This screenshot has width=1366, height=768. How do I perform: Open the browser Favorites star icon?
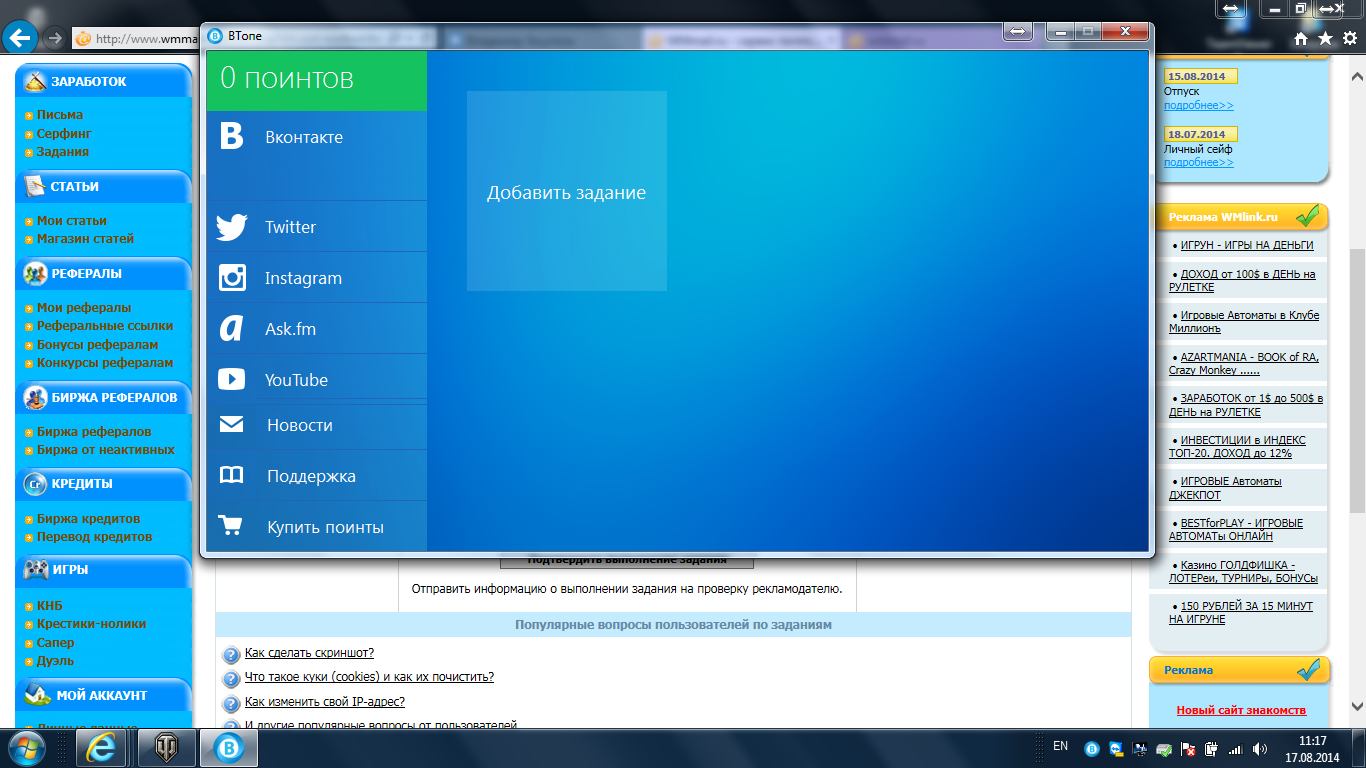point(1326,39)
